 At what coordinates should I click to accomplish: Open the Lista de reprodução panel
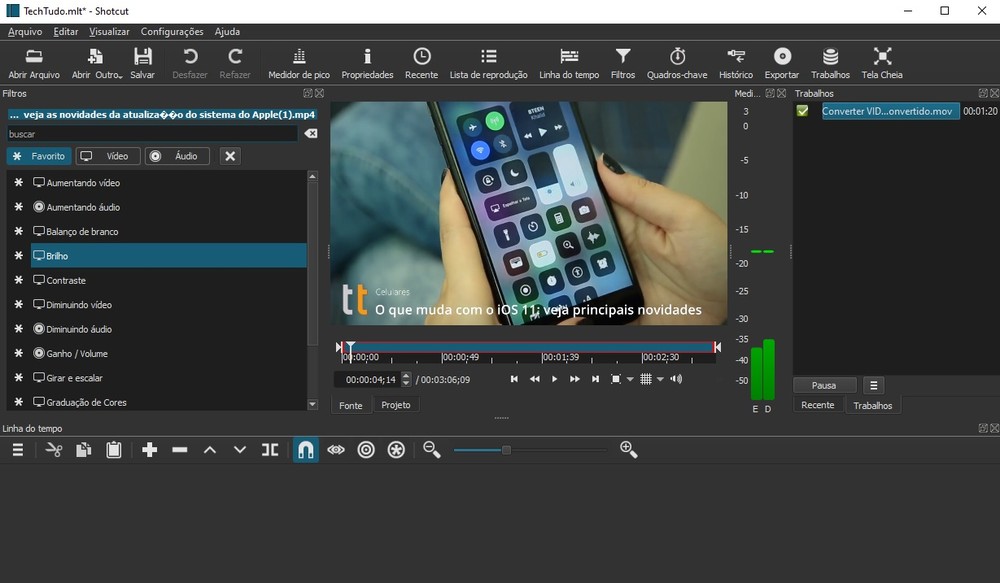pyautogui.click(x=487, y=62)
